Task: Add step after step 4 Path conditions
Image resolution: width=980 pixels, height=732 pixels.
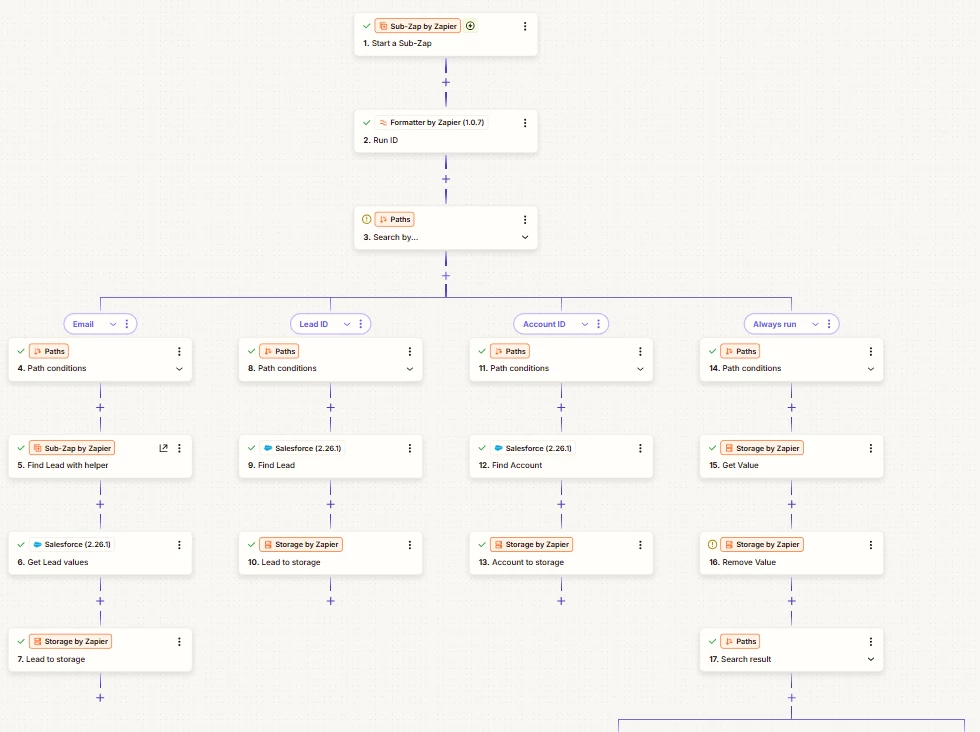Action: 100,408
